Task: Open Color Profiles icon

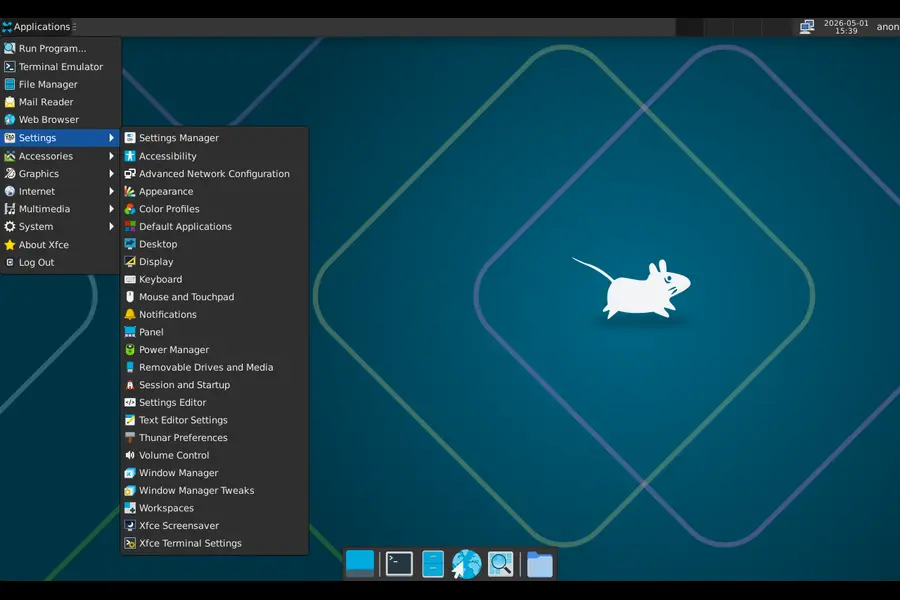Action: [x=130, y=209]
